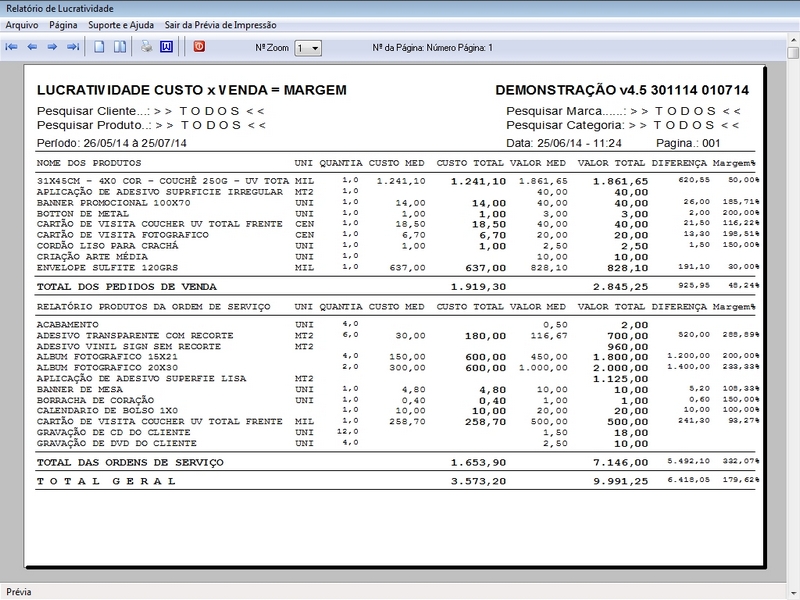The width and height of the screenshot is (800, 600).
Task: Click the red exit preview icon
Action: 198,47
